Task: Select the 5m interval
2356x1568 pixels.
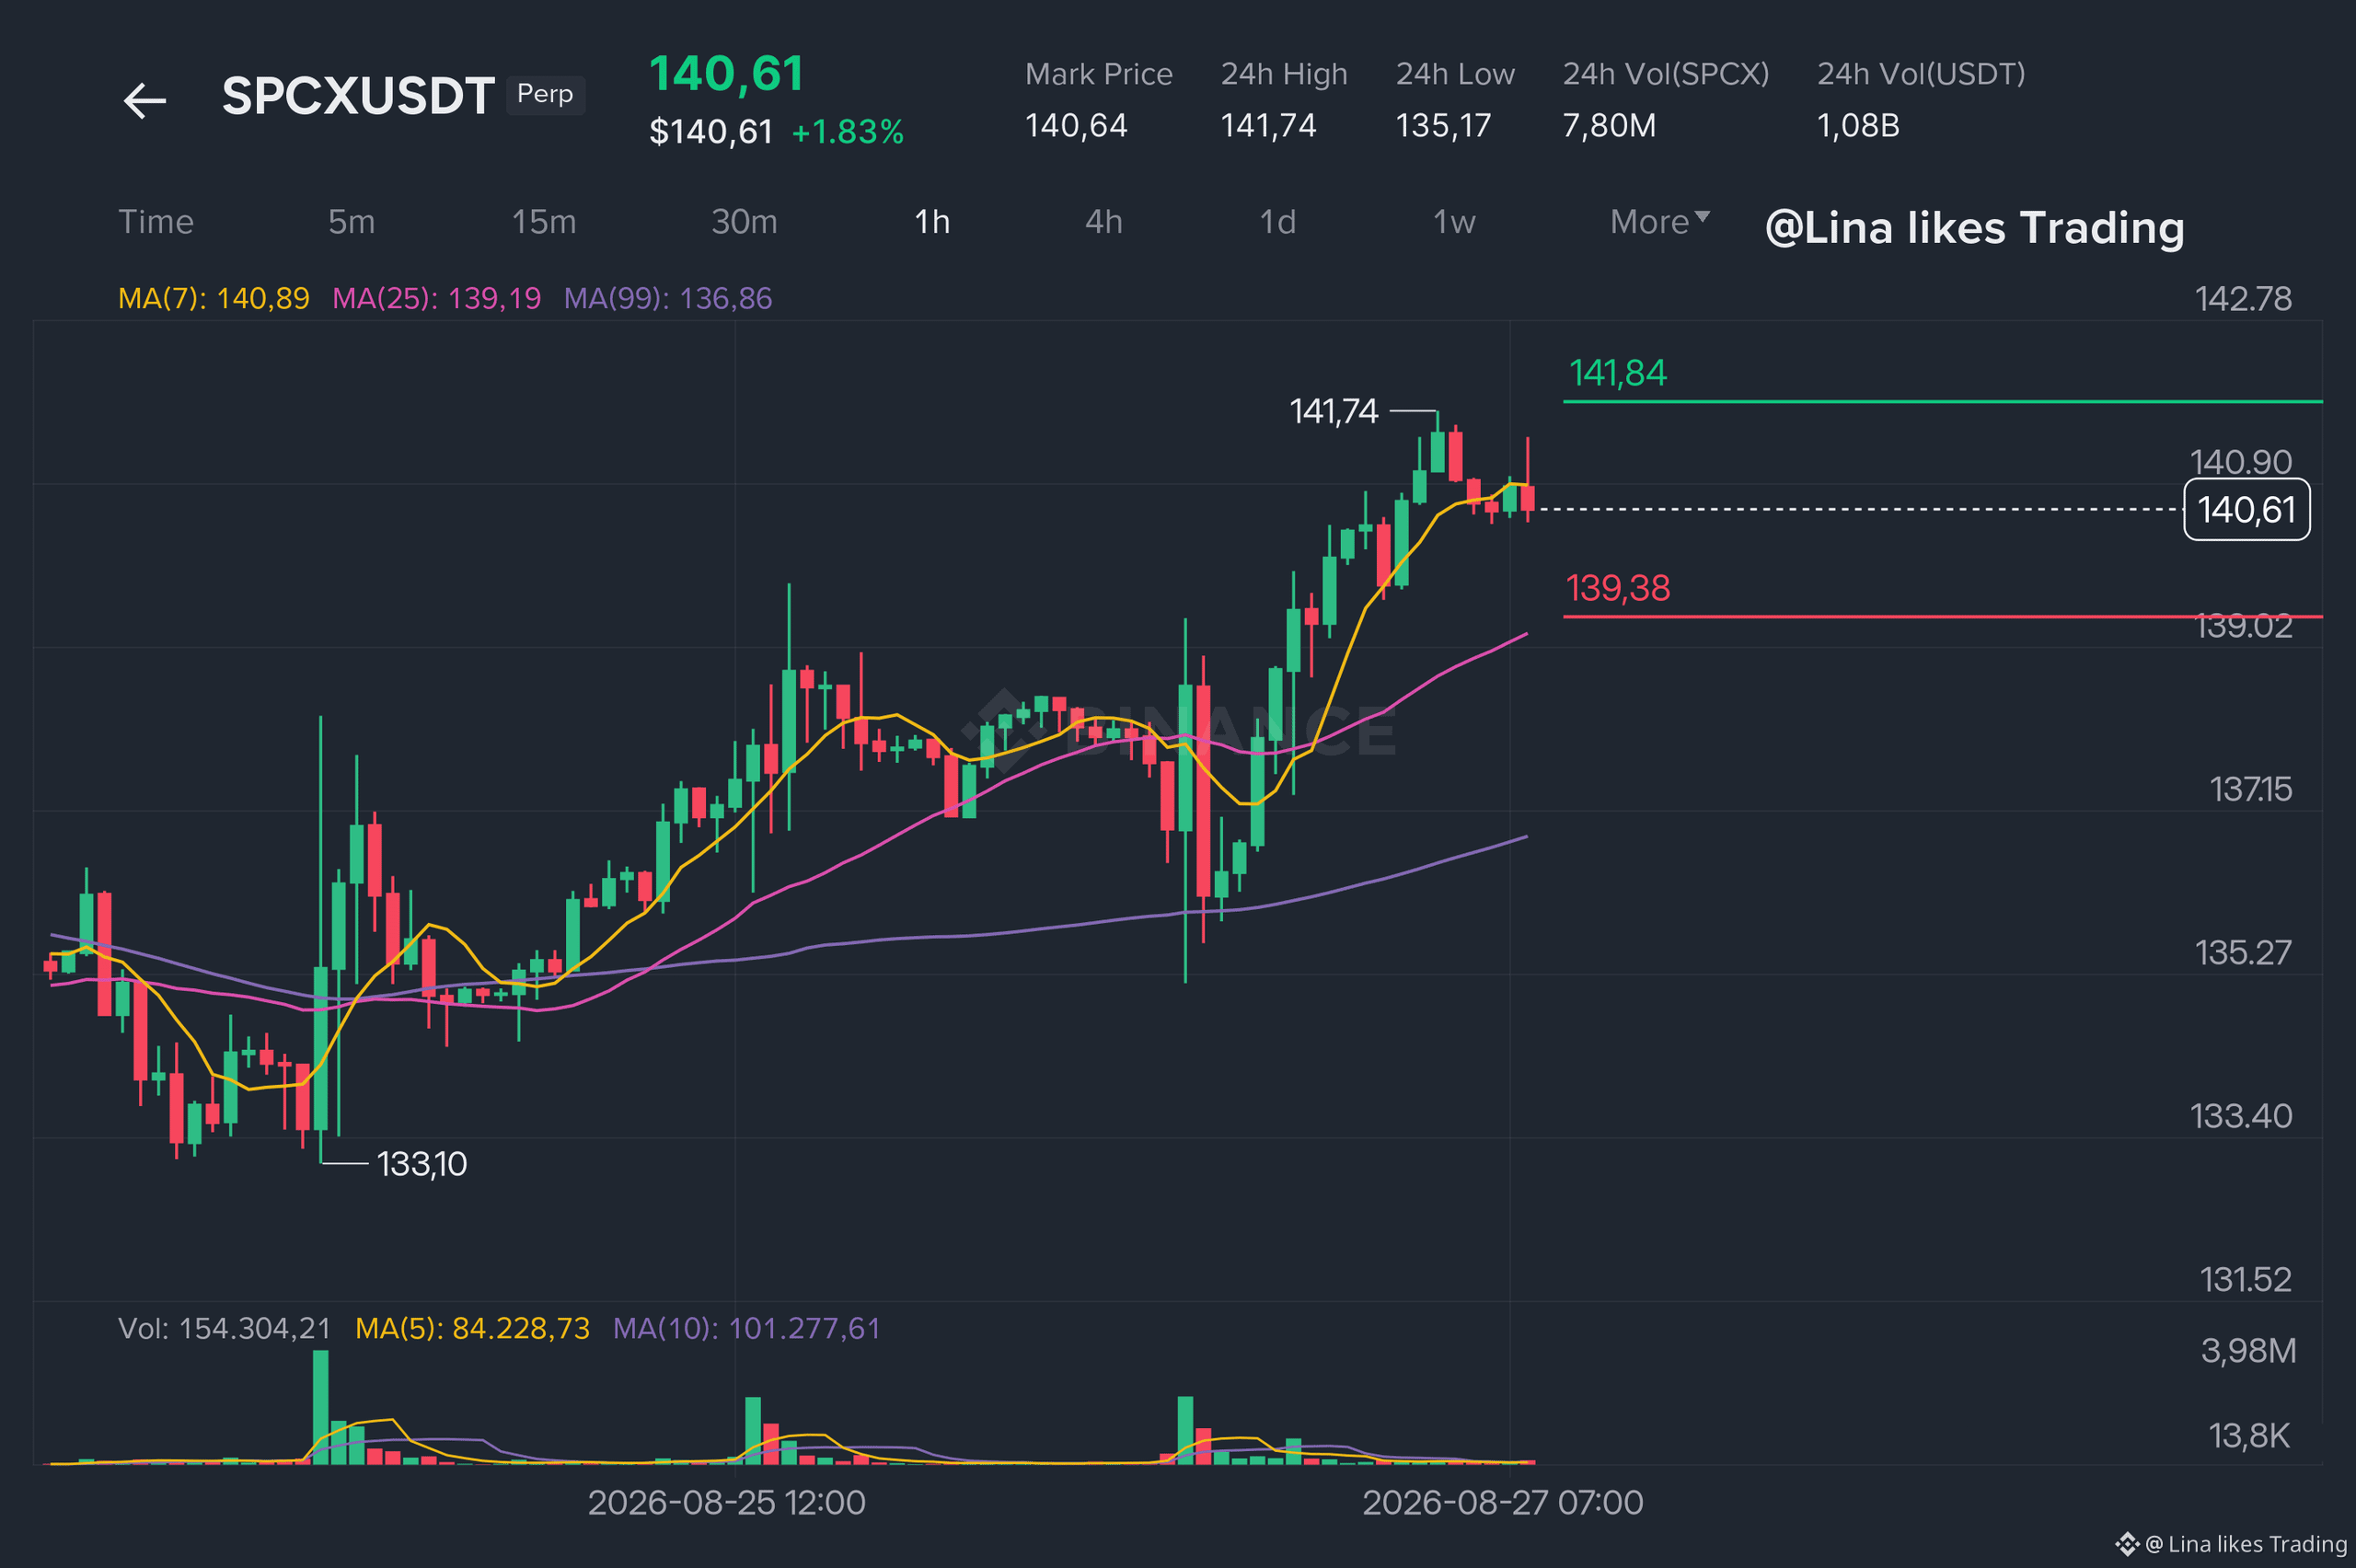Action: 352,222
